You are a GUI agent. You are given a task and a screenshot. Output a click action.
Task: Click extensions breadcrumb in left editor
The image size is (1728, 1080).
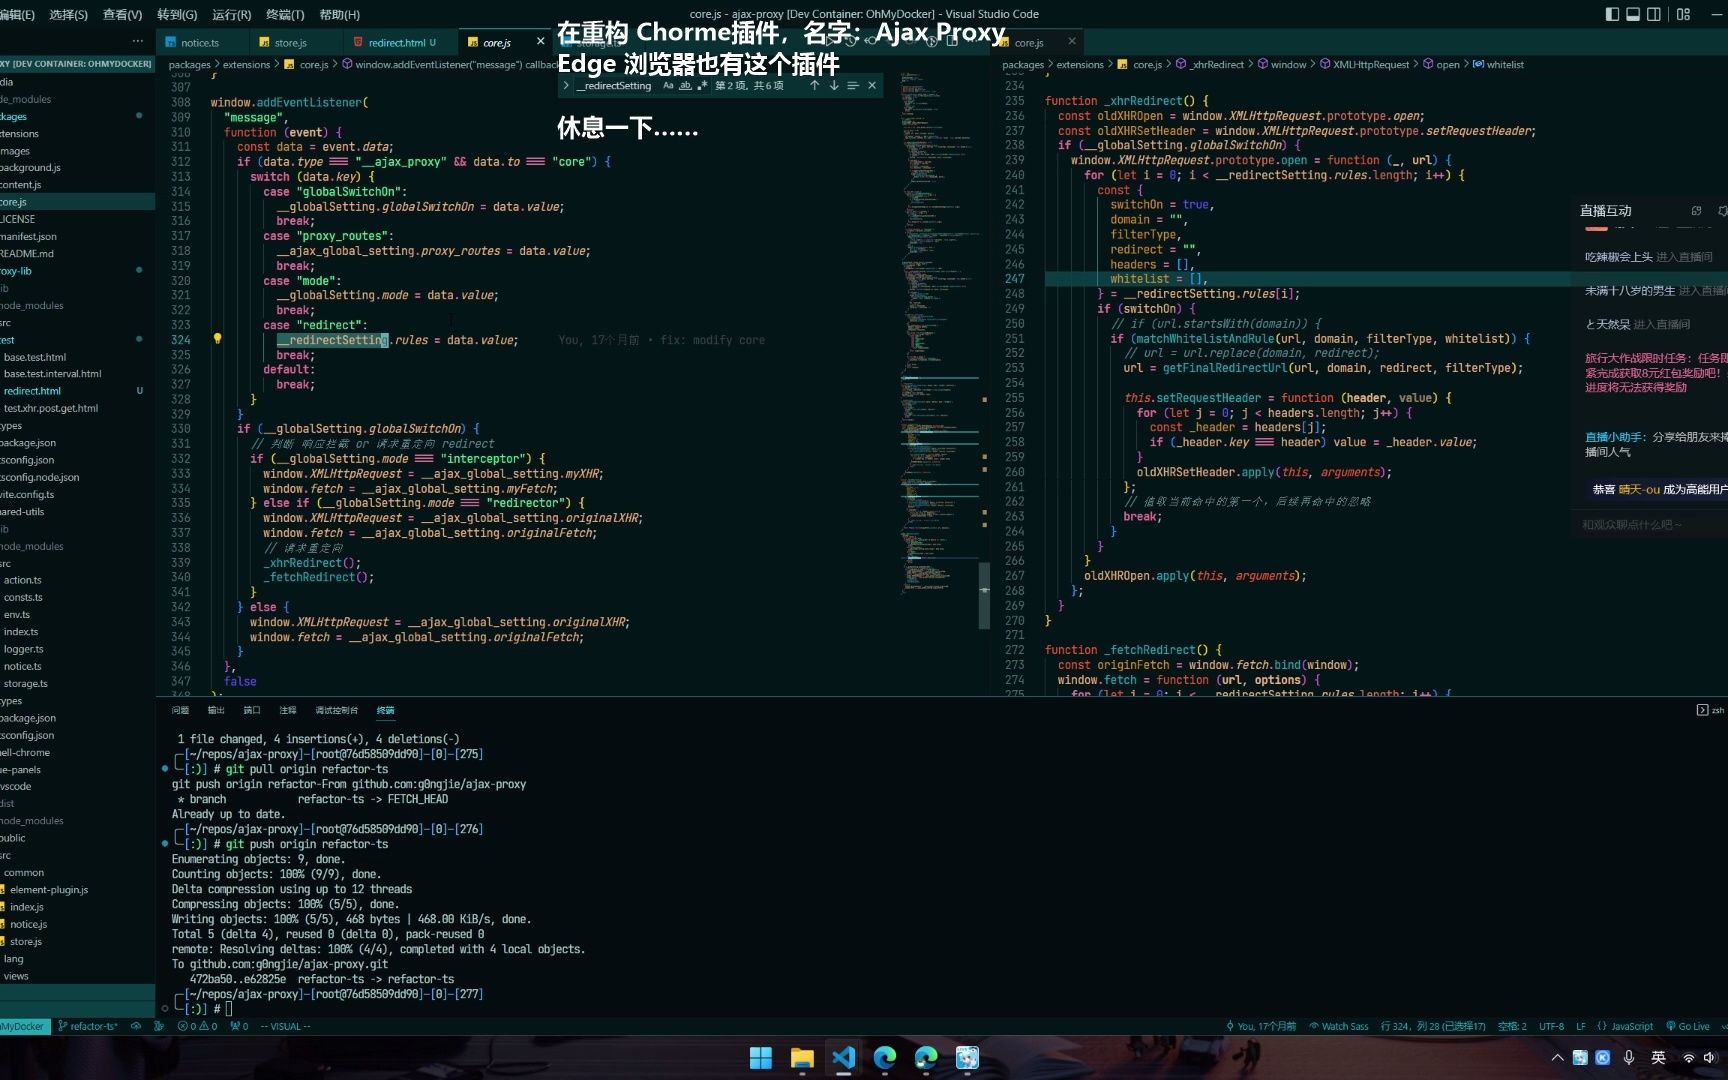(246, 64)
